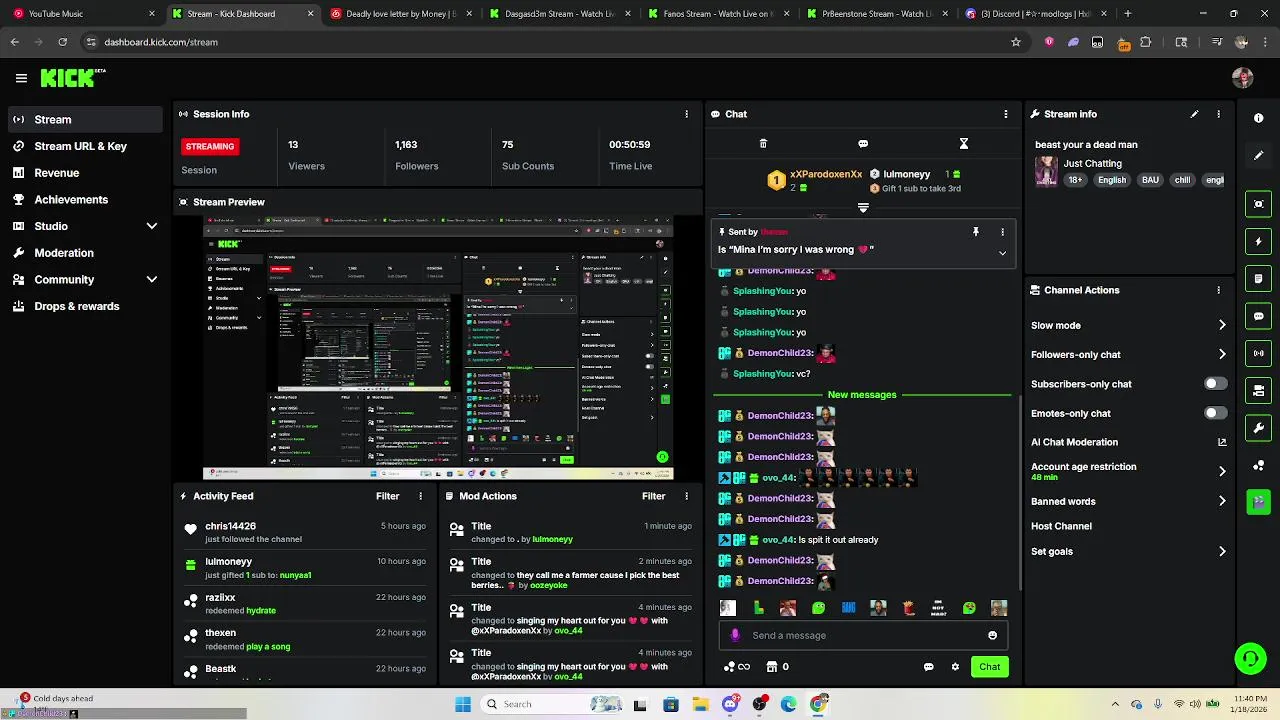Click the shop icon with count 0 below chat
This screenshot has width=1280, height=720.
pos(777,667)
